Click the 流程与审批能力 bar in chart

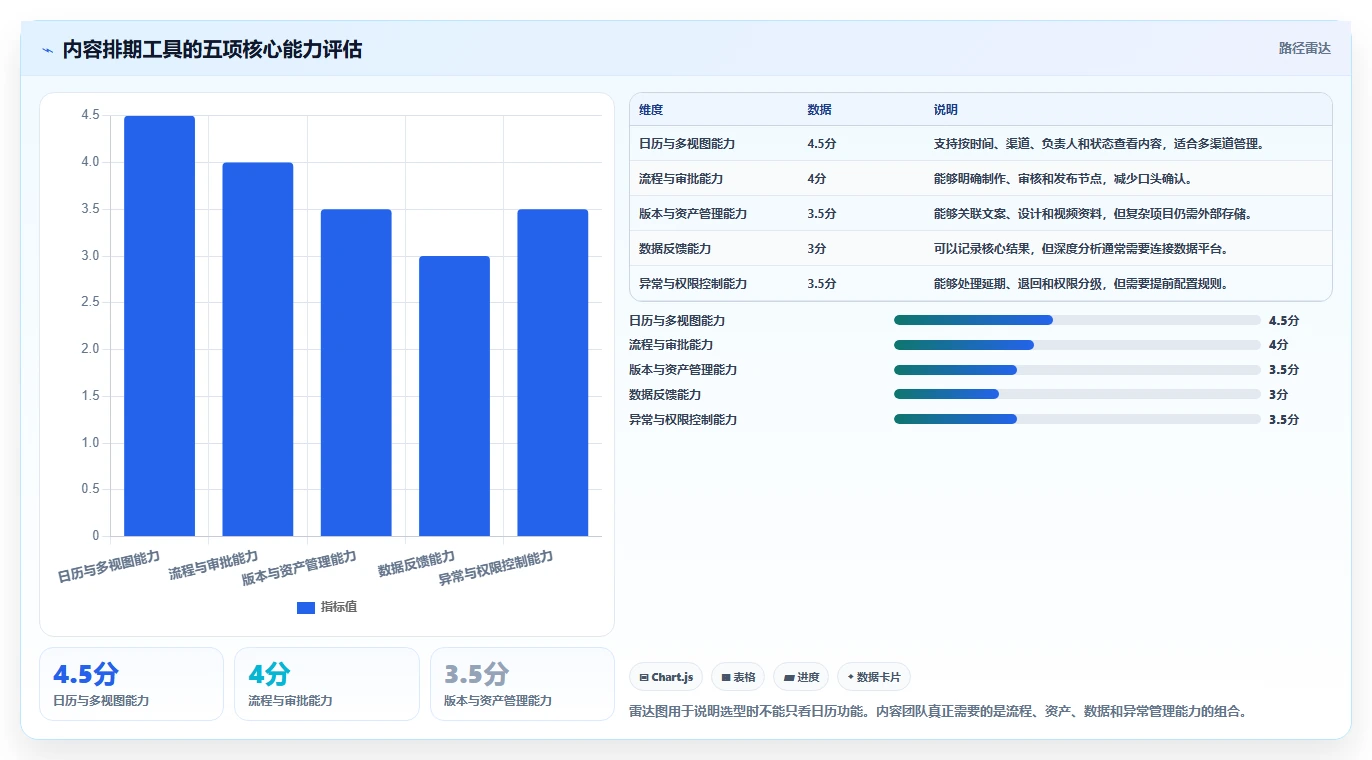(x=258, y=349)
